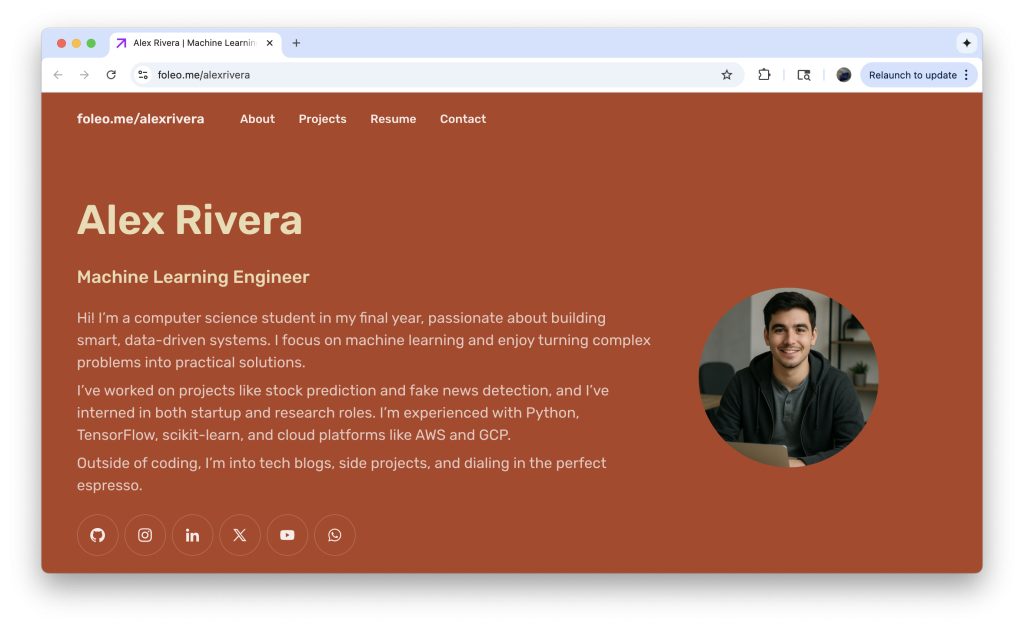Open the YouTube channel icon
The image size is (1024, 628).
point(287,535)
